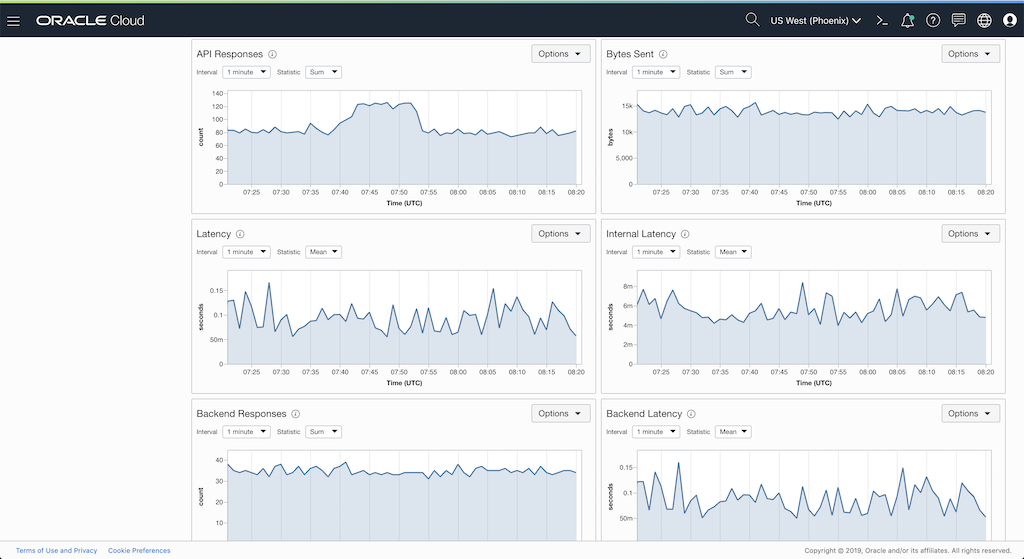
Task: Open Terms of Use and Privacy link
Action: pos(56,551)
